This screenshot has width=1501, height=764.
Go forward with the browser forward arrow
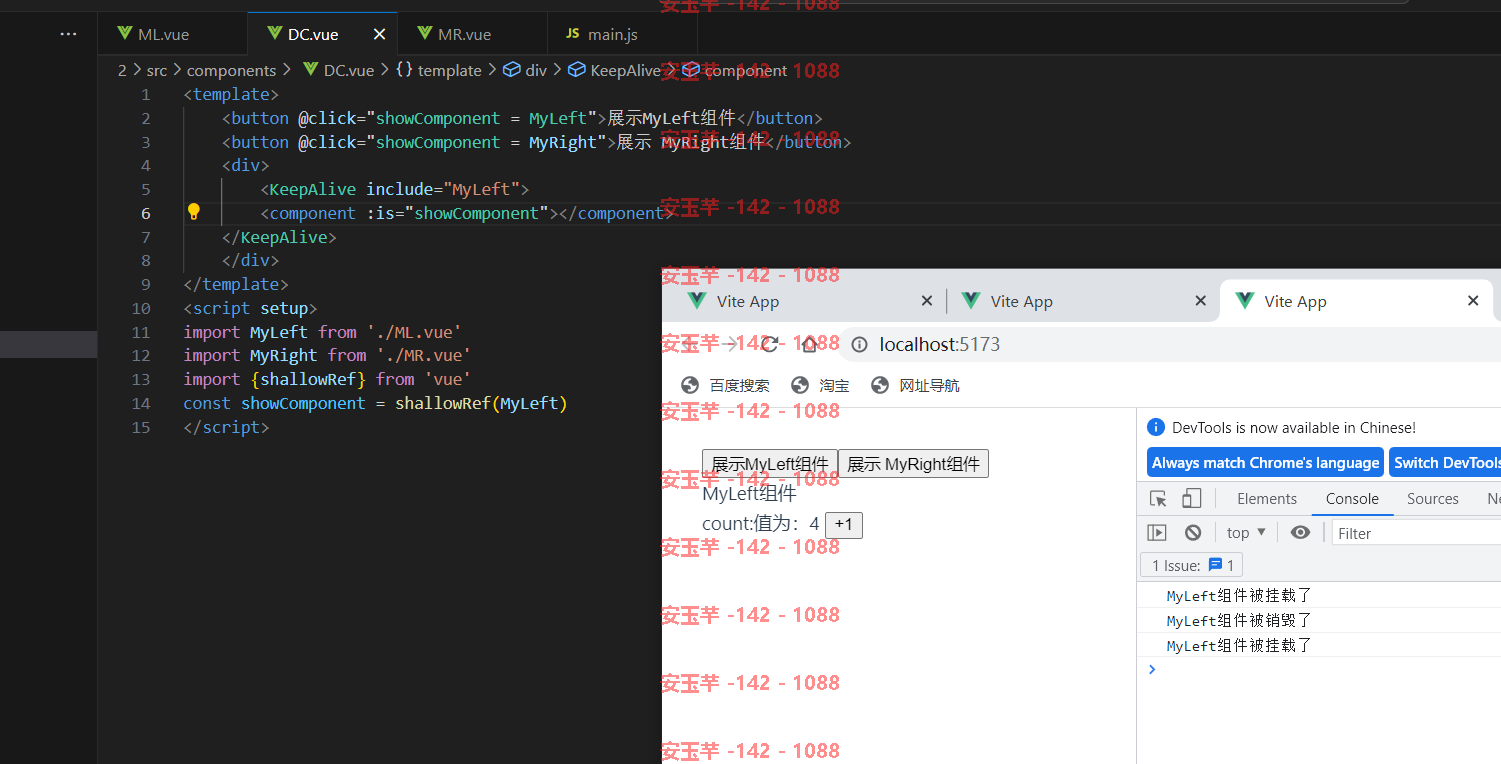click(x=729, y=344)
